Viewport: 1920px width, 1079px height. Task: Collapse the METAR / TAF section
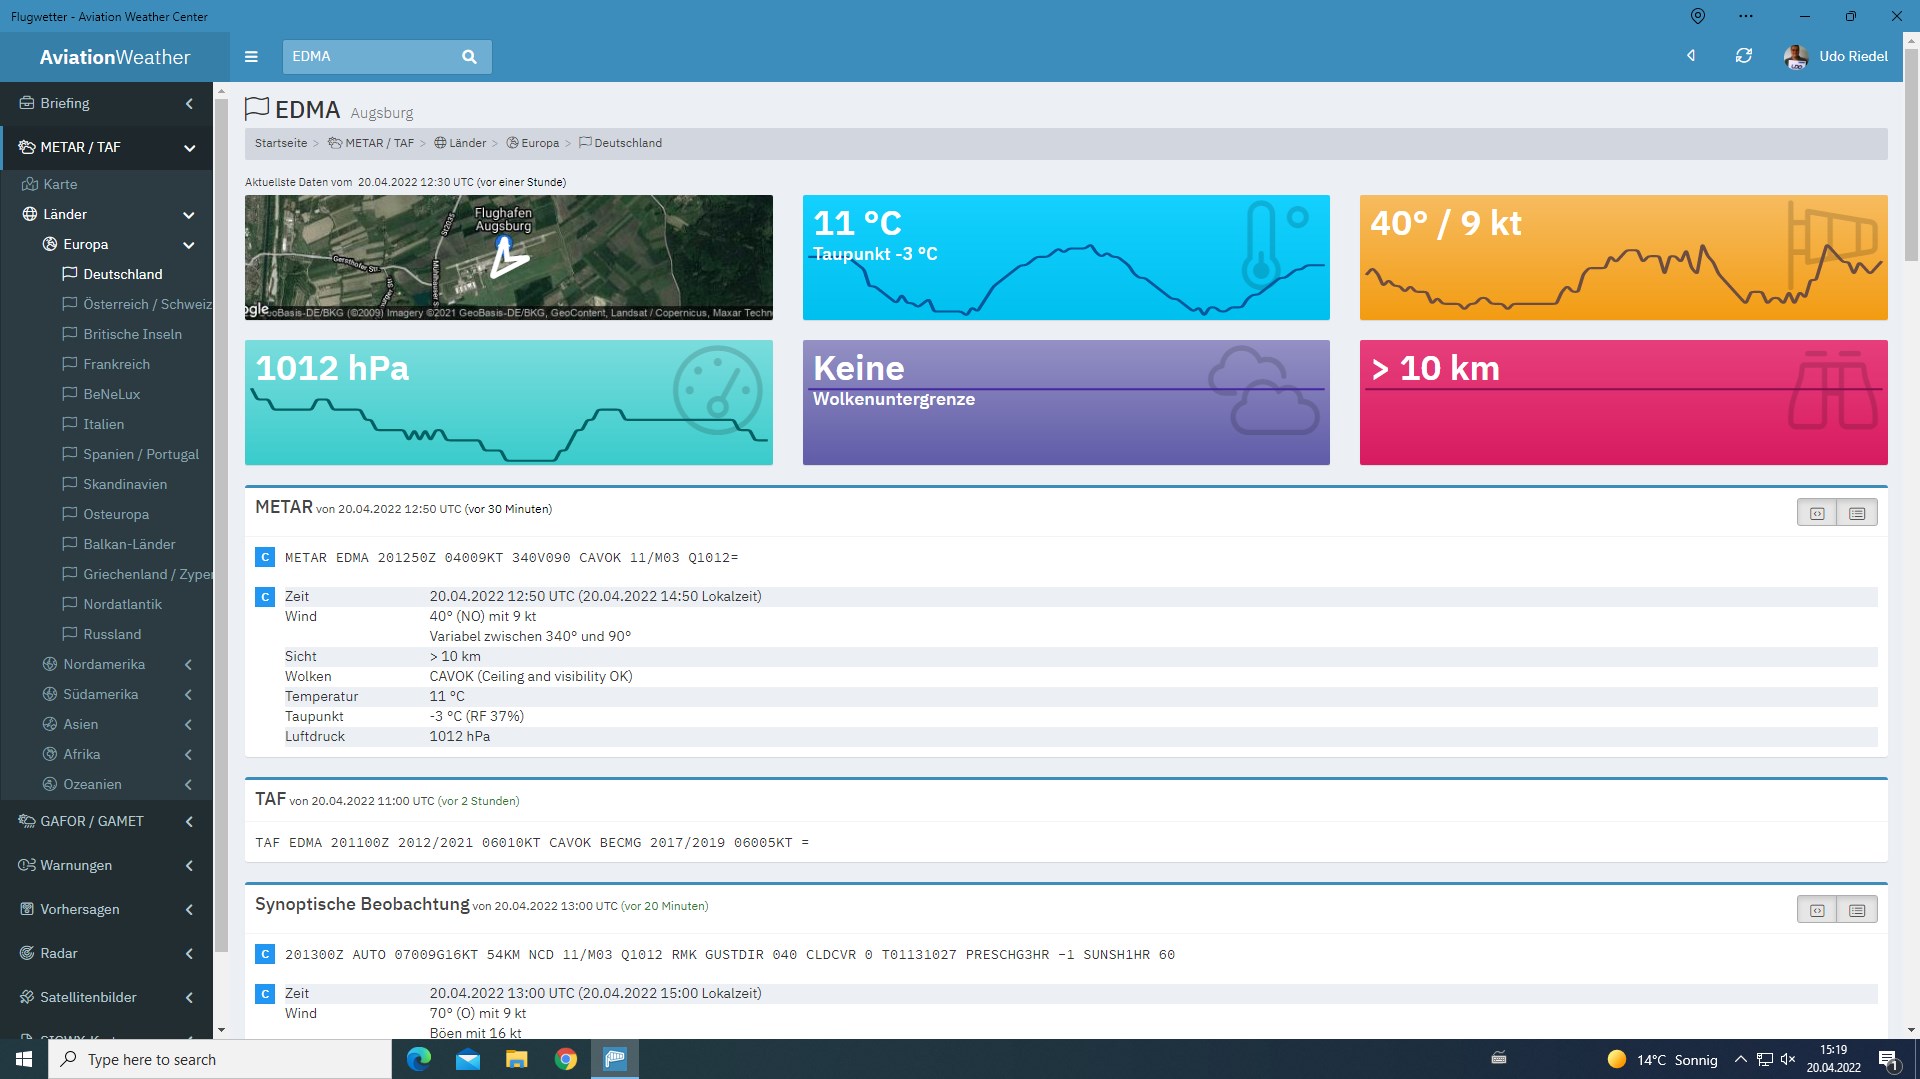click(x=106, y=147)
